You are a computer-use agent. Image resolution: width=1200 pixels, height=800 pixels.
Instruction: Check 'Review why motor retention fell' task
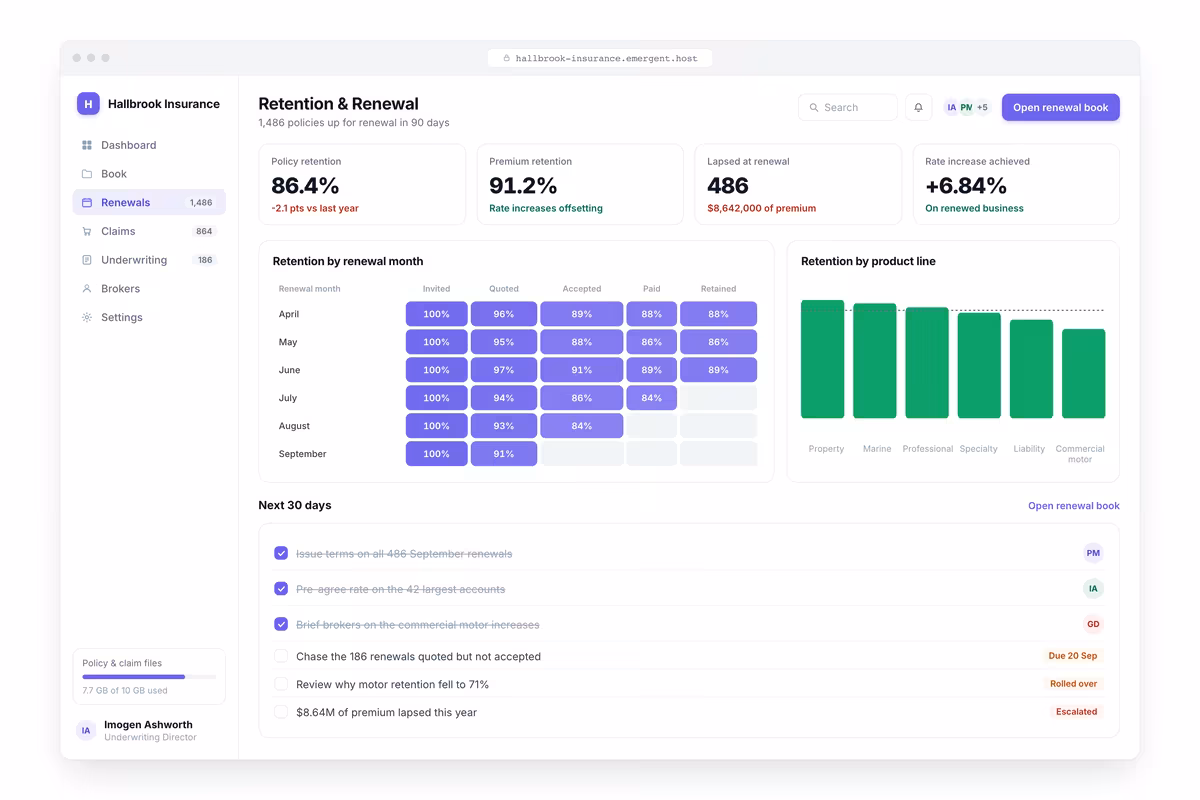281,684
